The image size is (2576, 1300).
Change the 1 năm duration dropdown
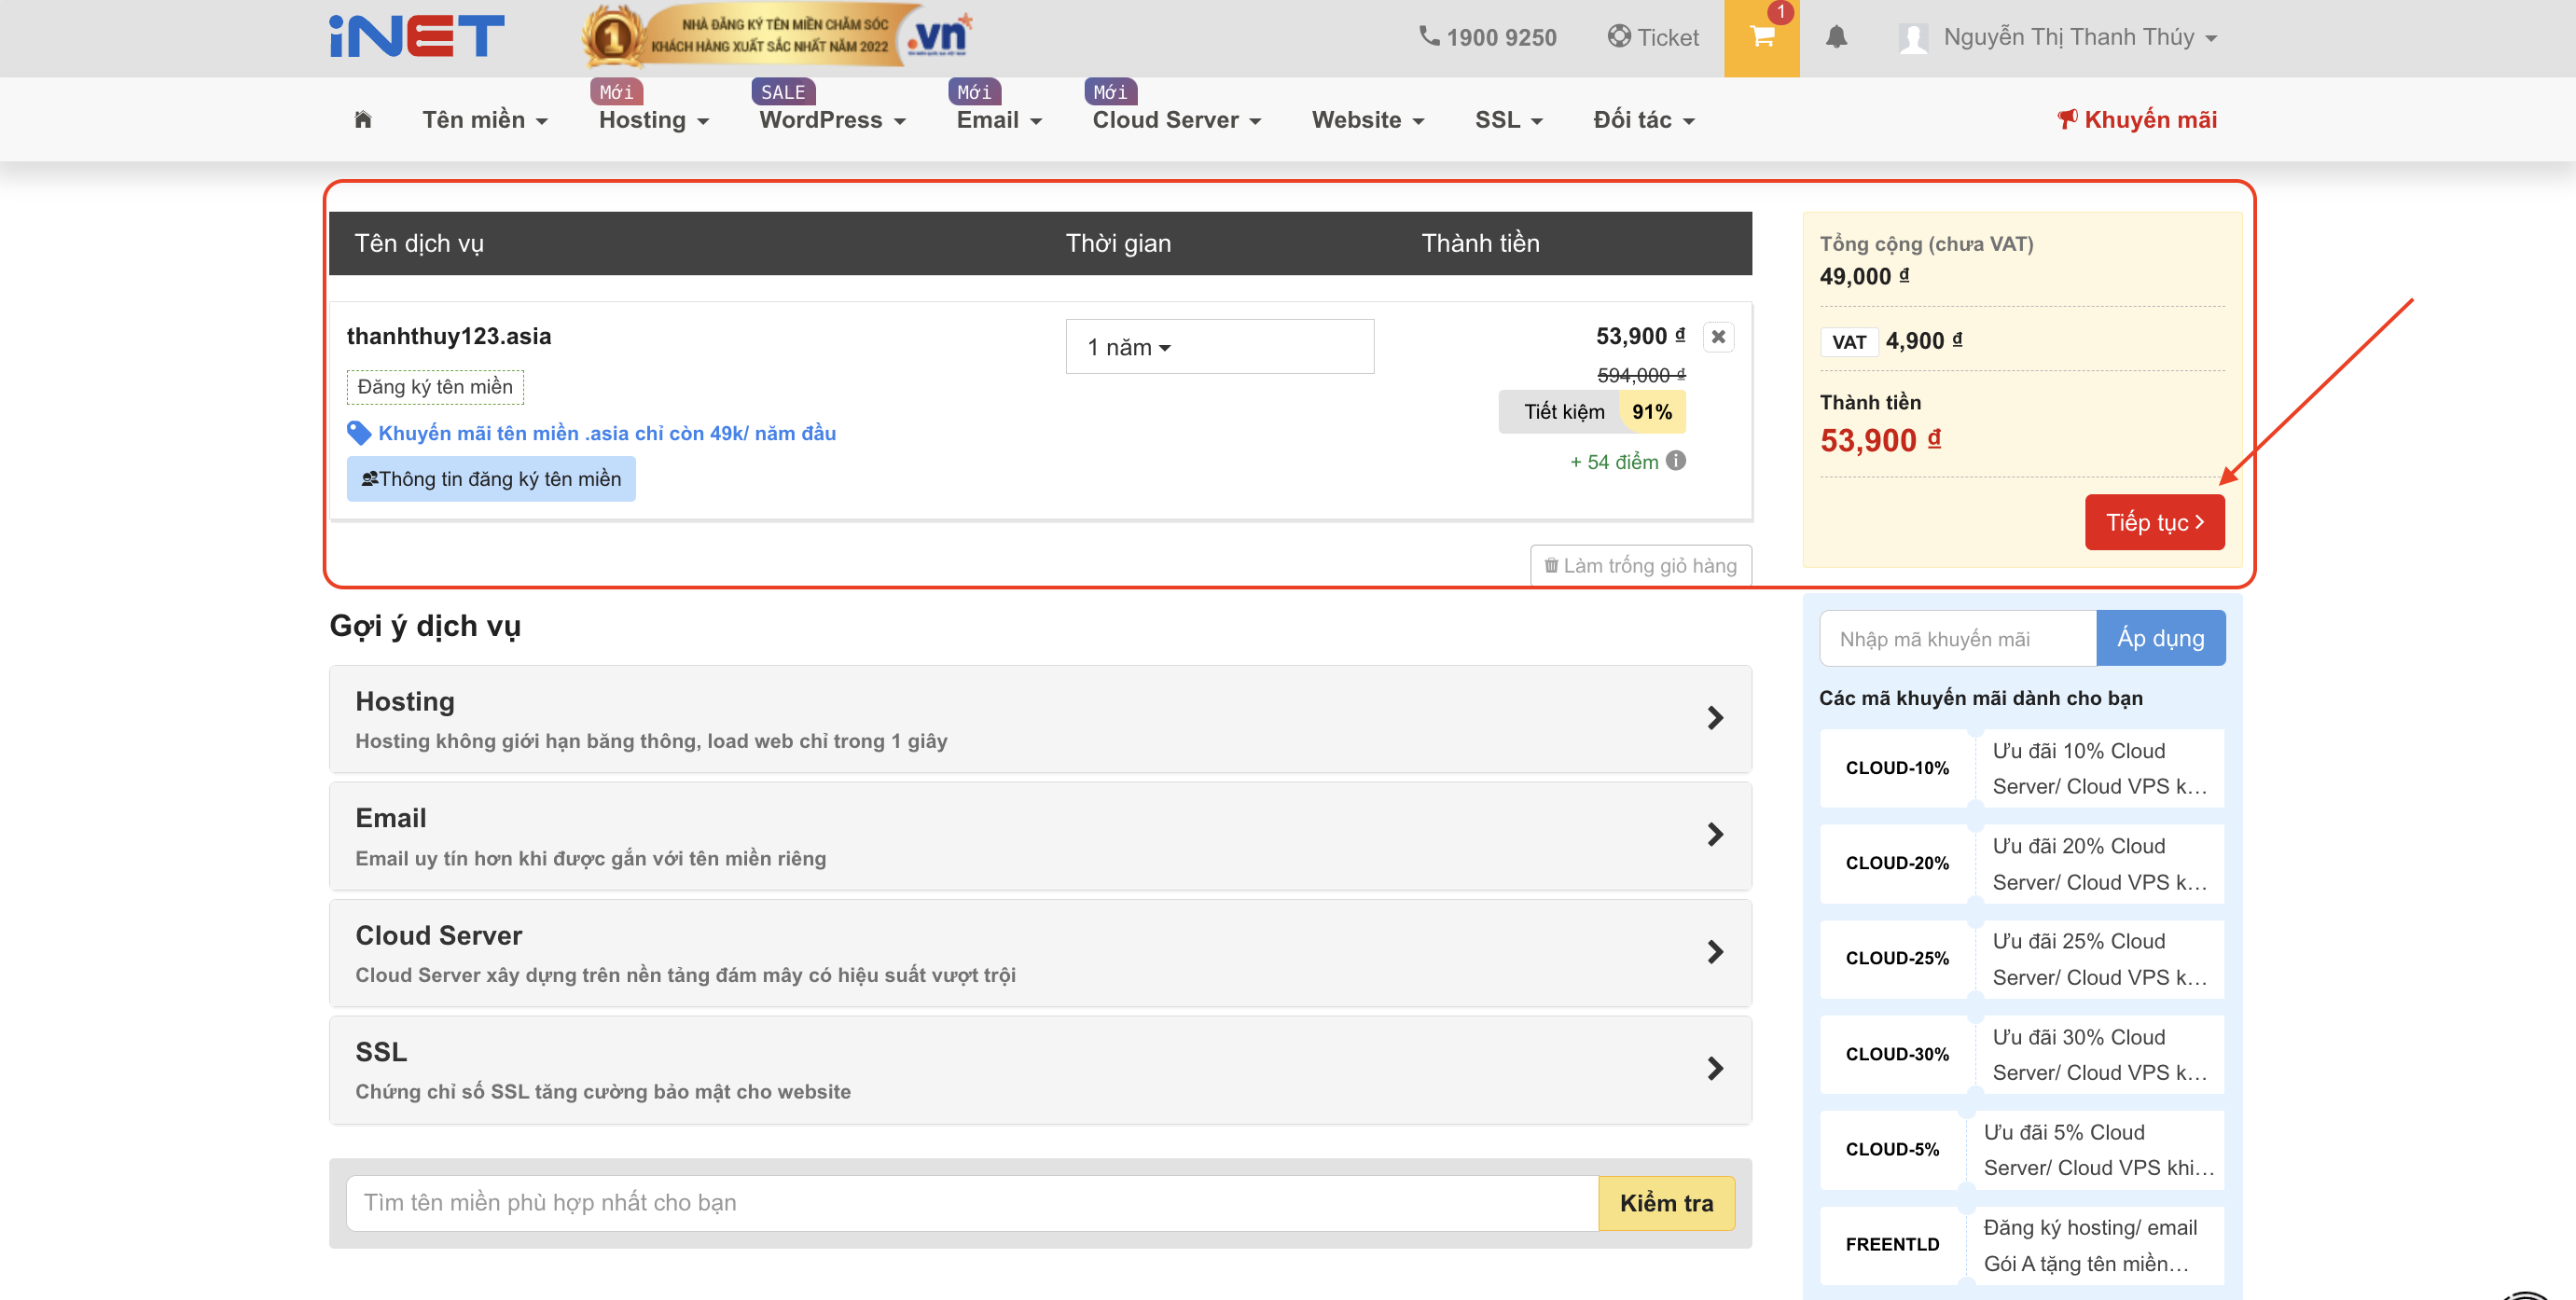click(x=1219, y=347)
